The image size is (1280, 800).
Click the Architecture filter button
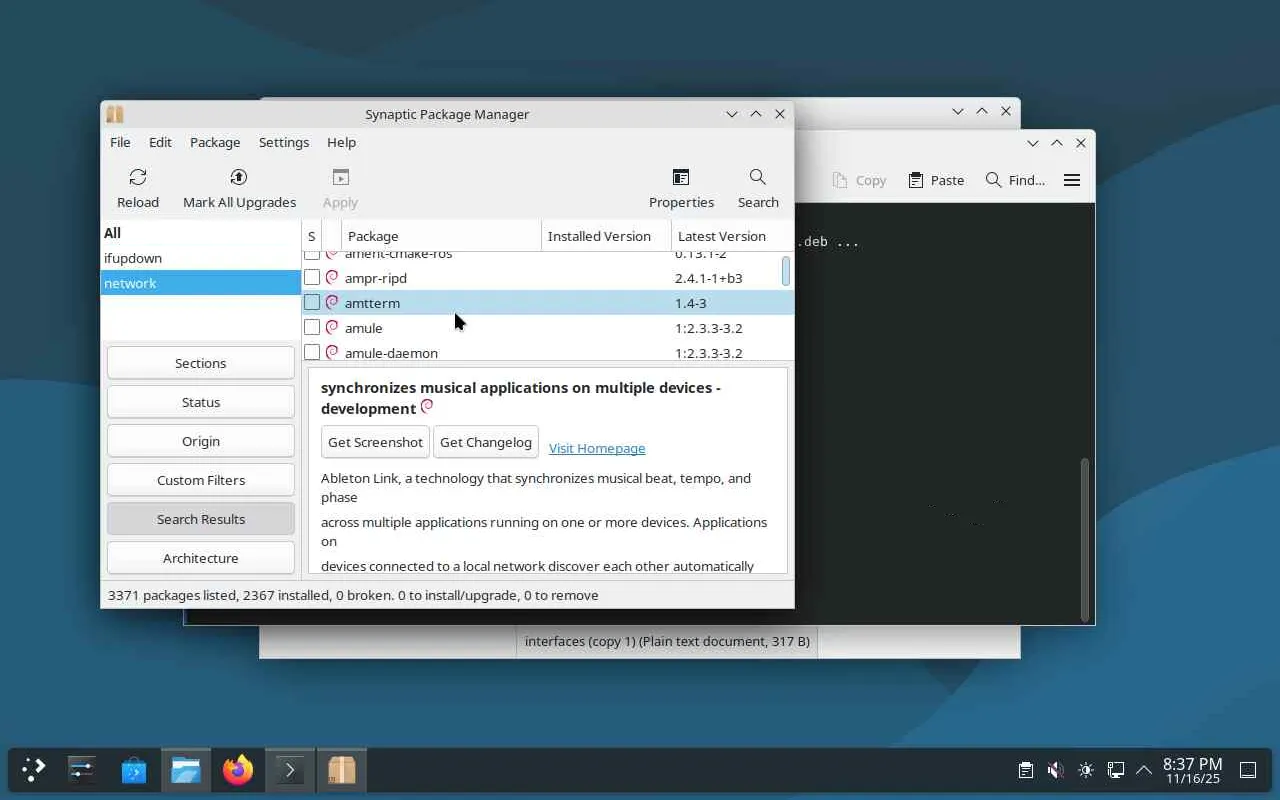coord(201,558)
